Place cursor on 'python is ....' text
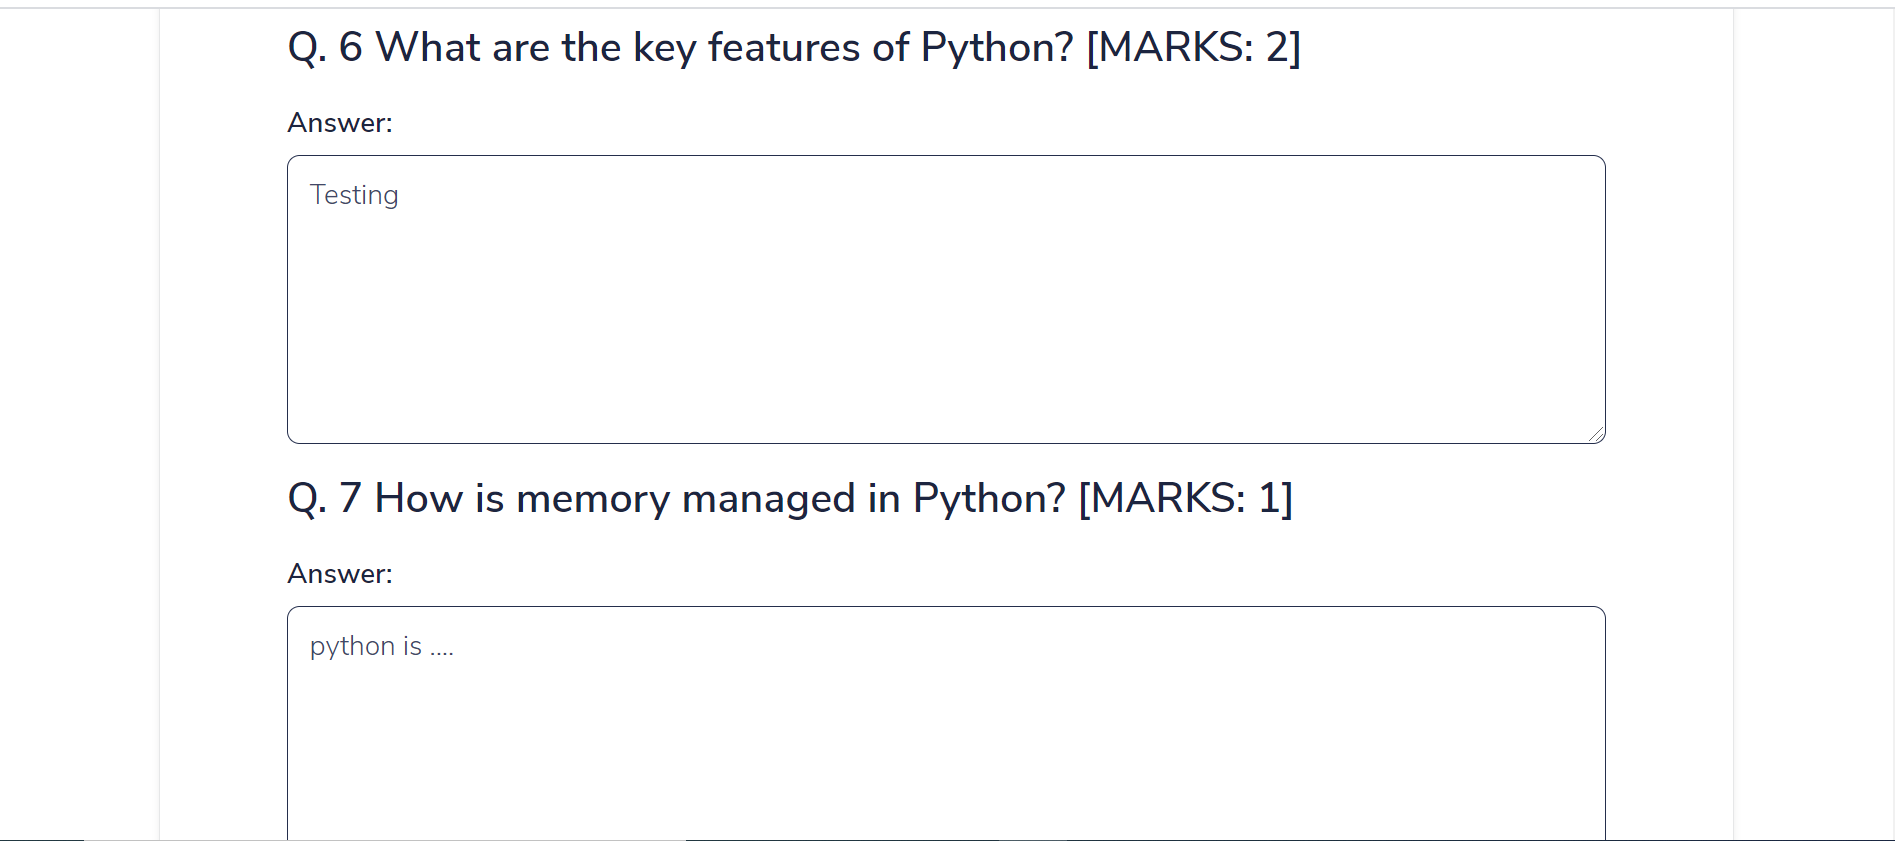The height and width of the screenshot is (841, 1895). tap(381, 646)
